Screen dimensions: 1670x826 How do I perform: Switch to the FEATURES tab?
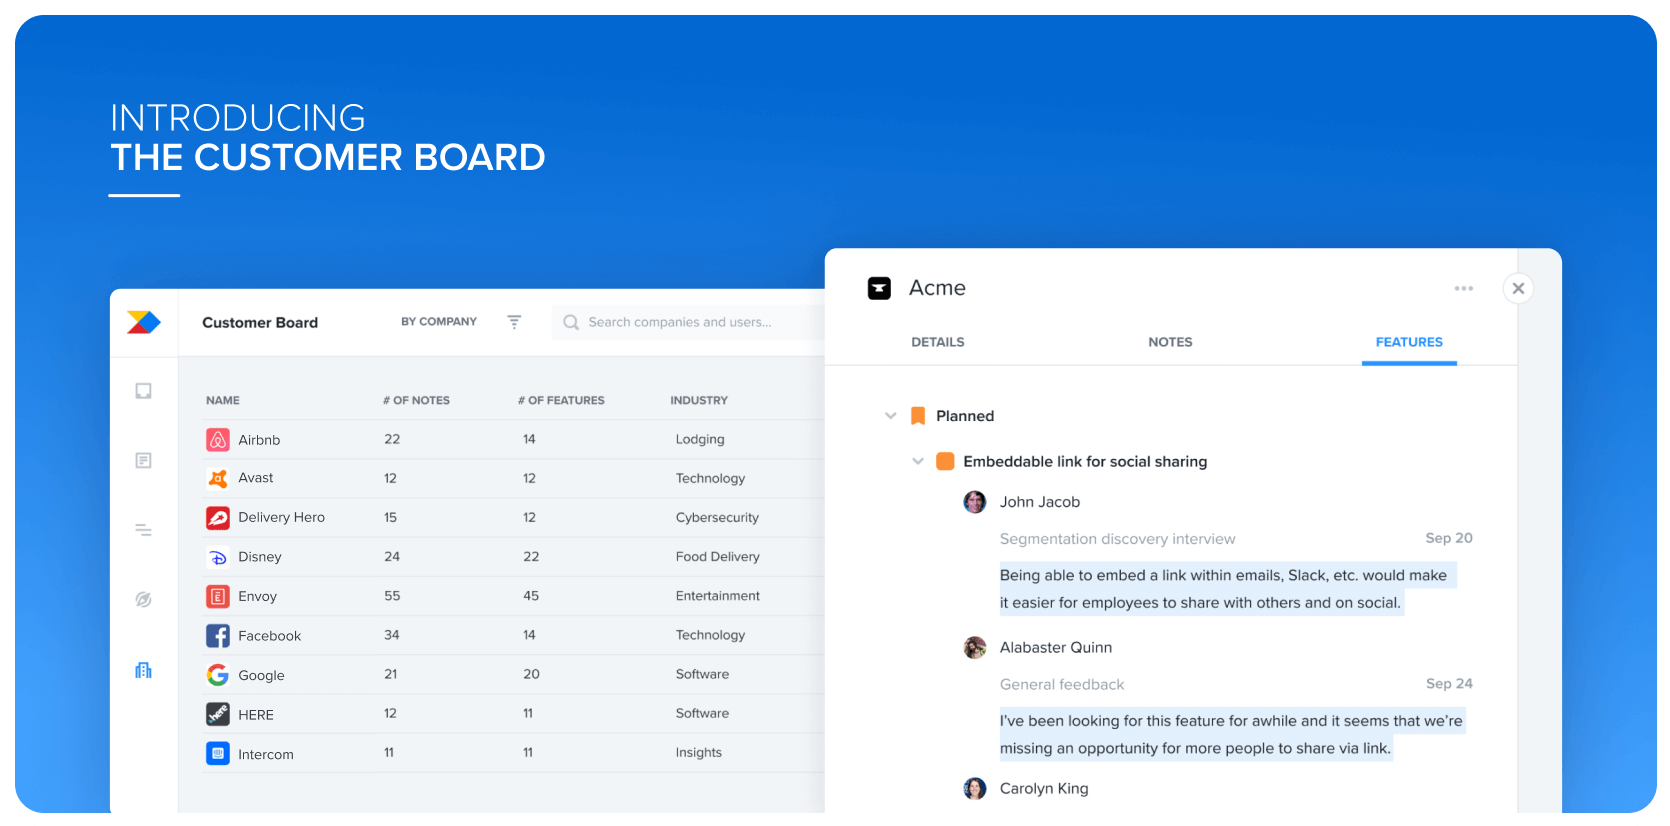[1409, 342]
